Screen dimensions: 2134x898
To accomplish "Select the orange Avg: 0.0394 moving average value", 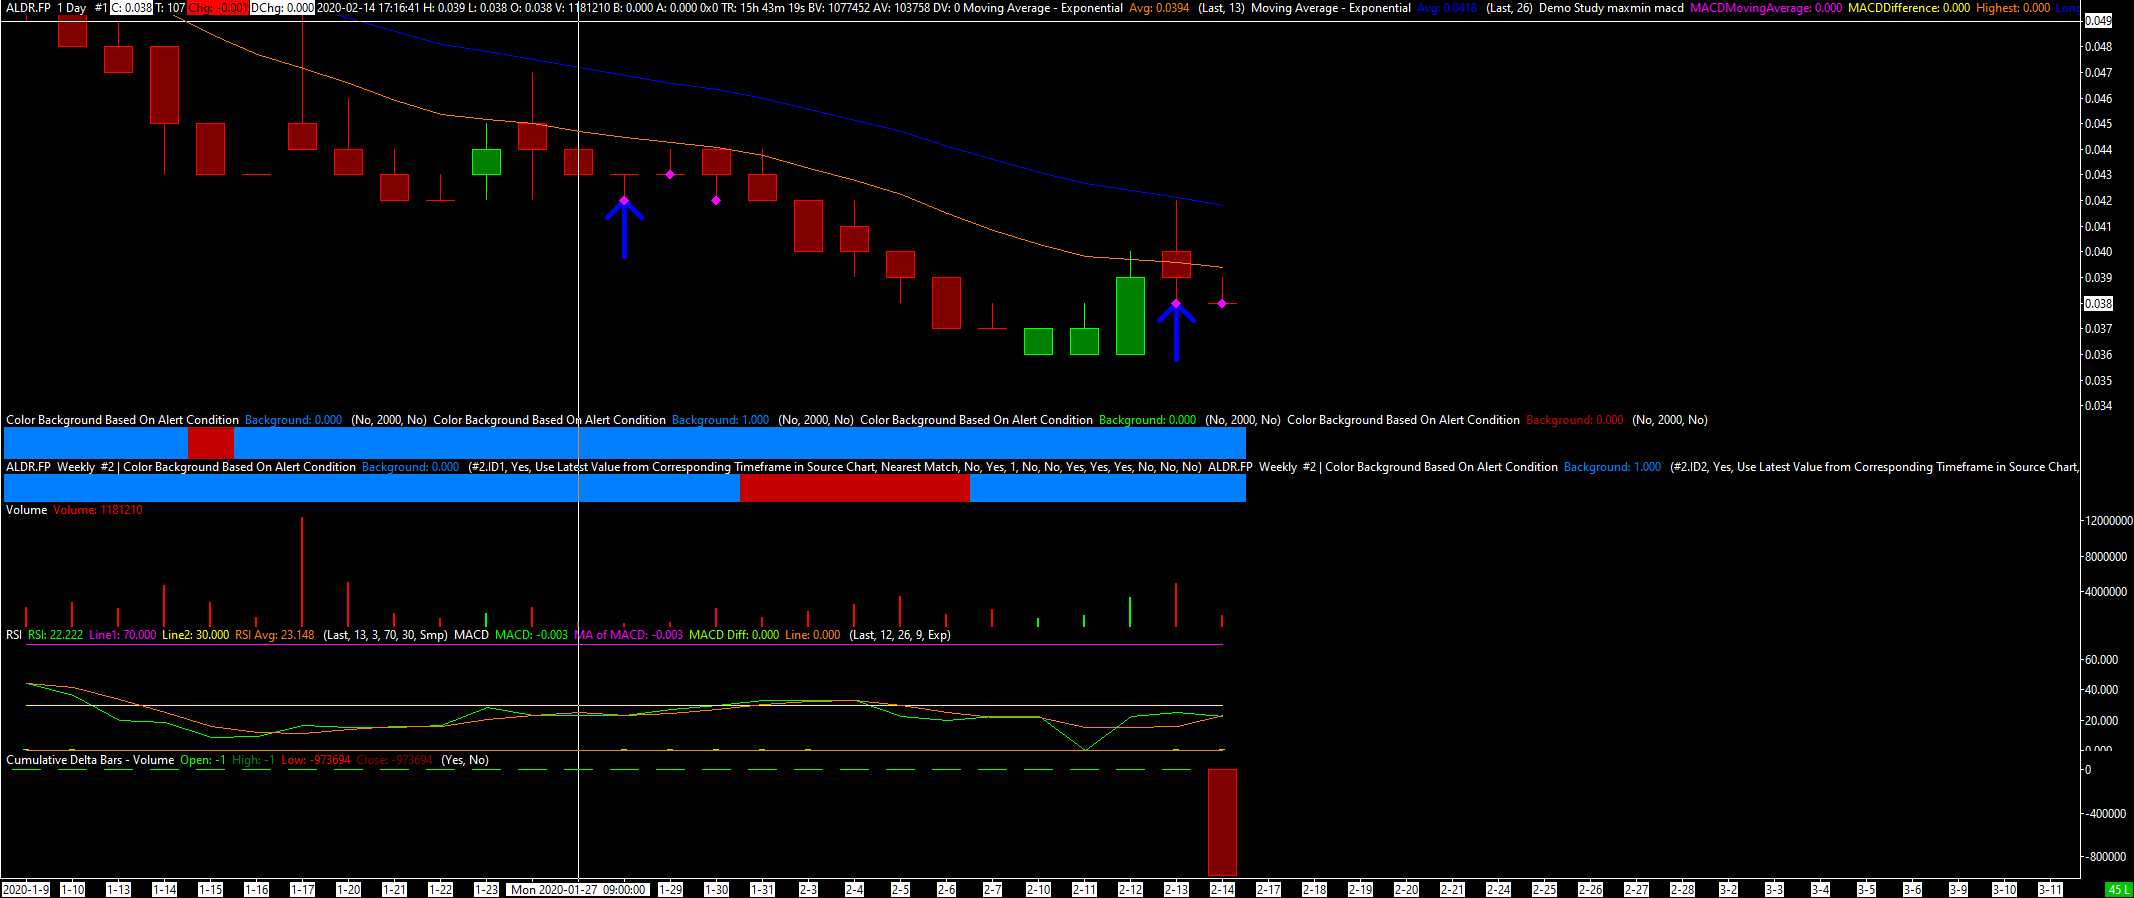I will (x=1159, y=8).
